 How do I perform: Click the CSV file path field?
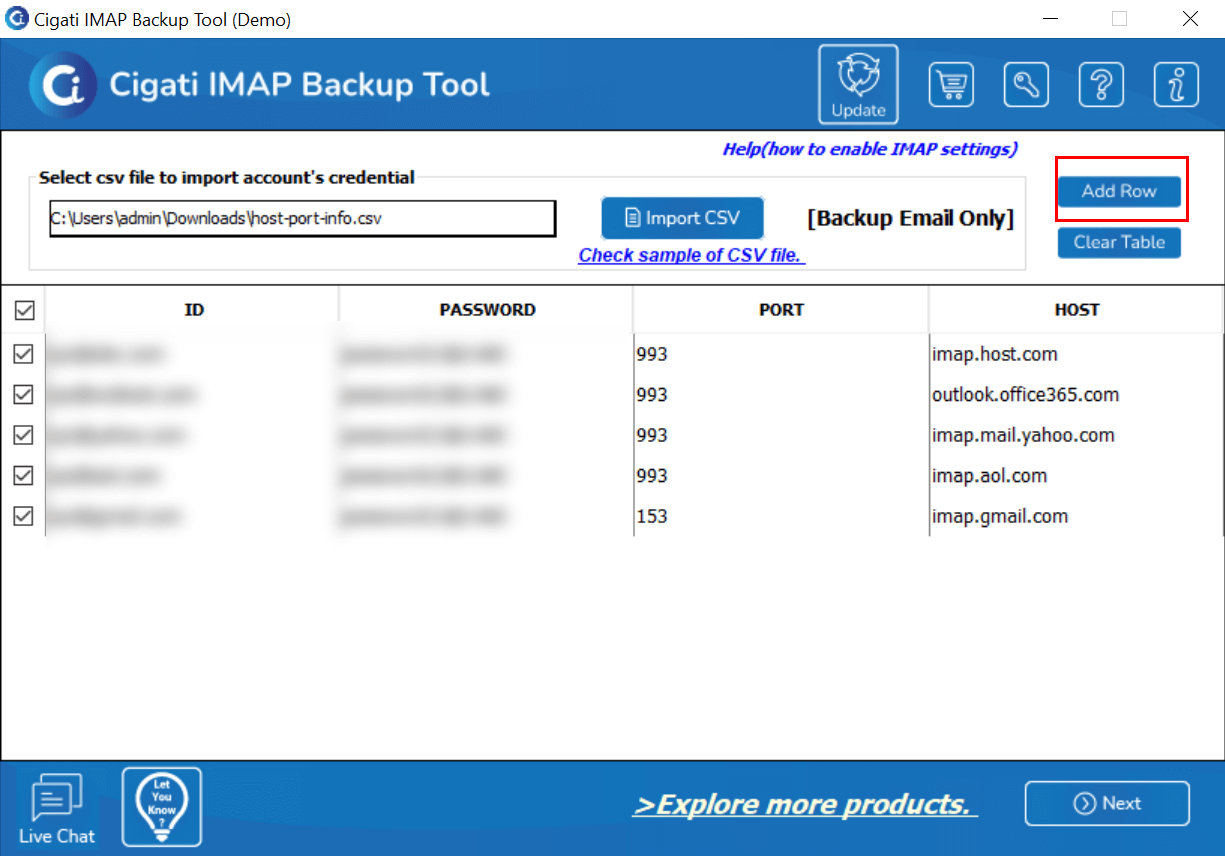(x=302, y=218)
